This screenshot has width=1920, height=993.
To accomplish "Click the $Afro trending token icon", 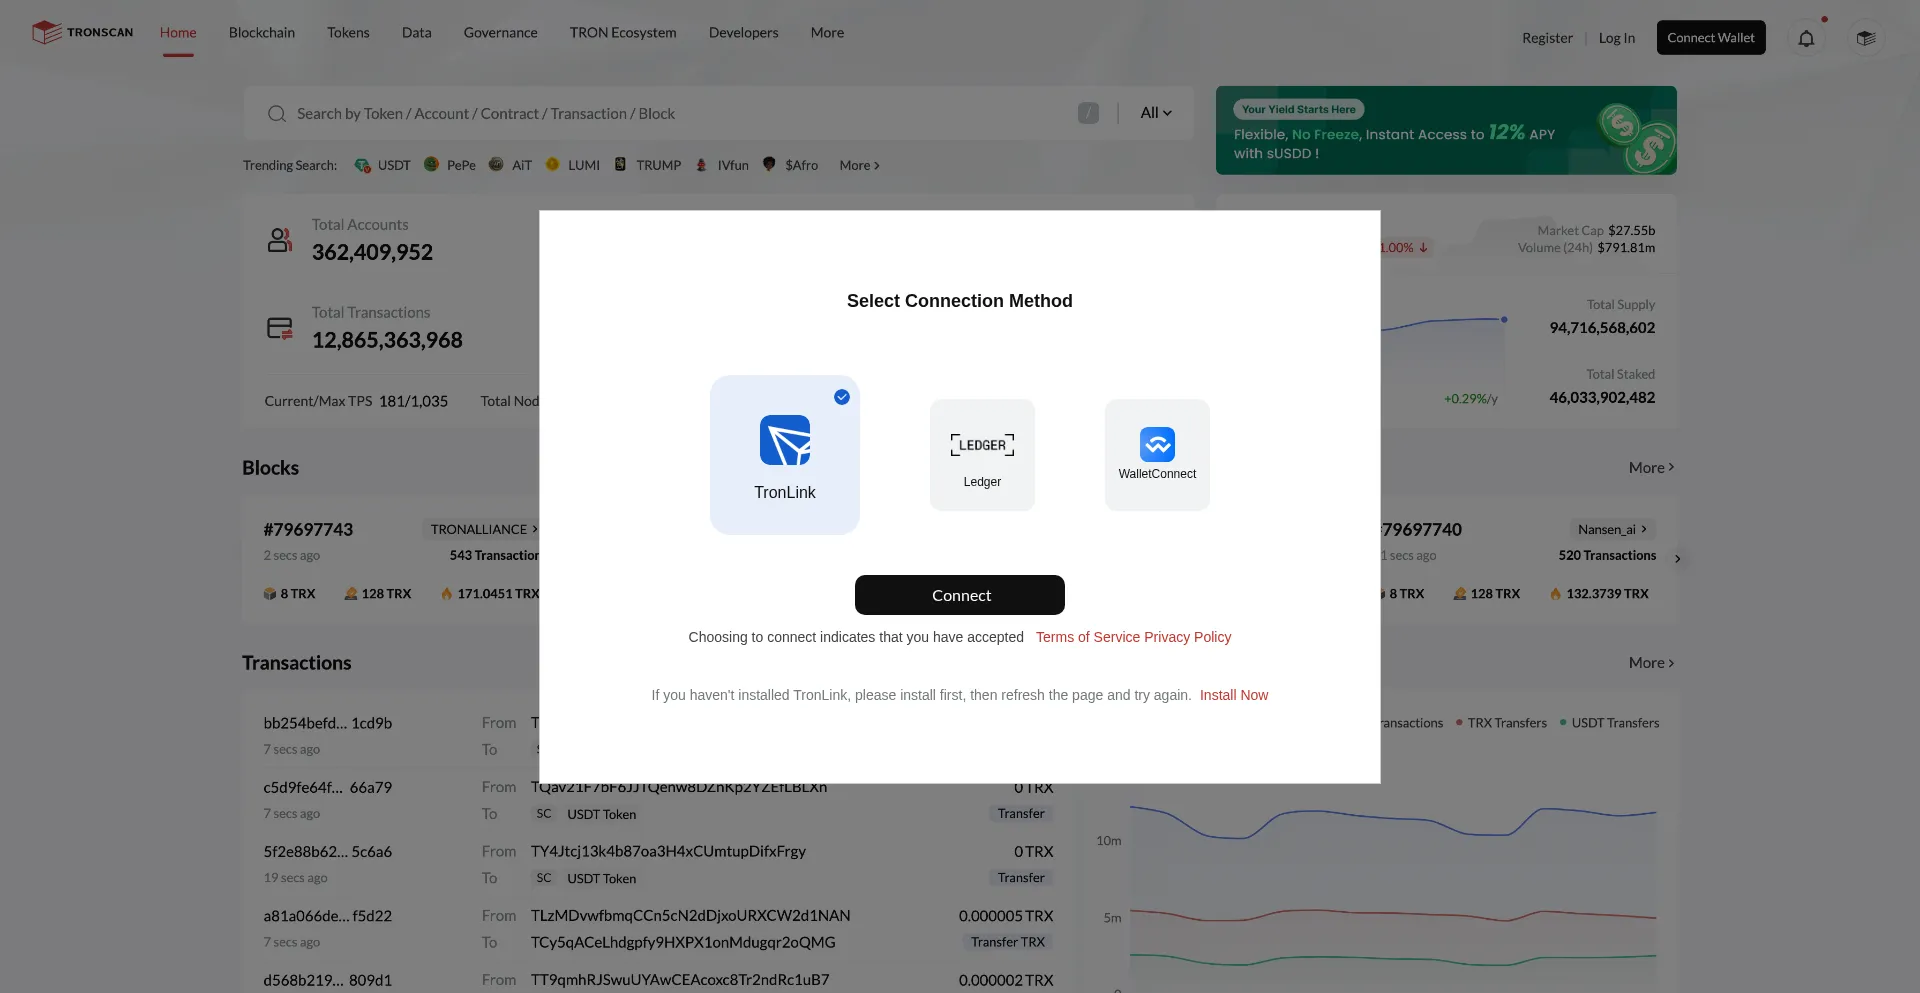I will [769, 164].
